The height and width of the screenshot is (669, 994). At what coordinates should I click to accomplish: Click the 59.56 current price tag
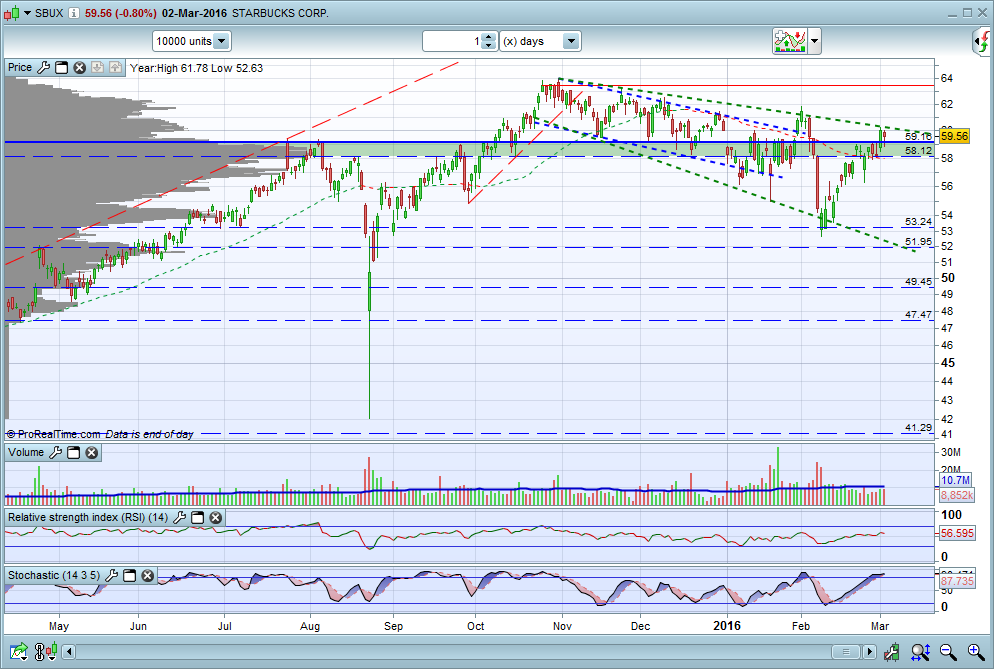[x=954, y=136]
